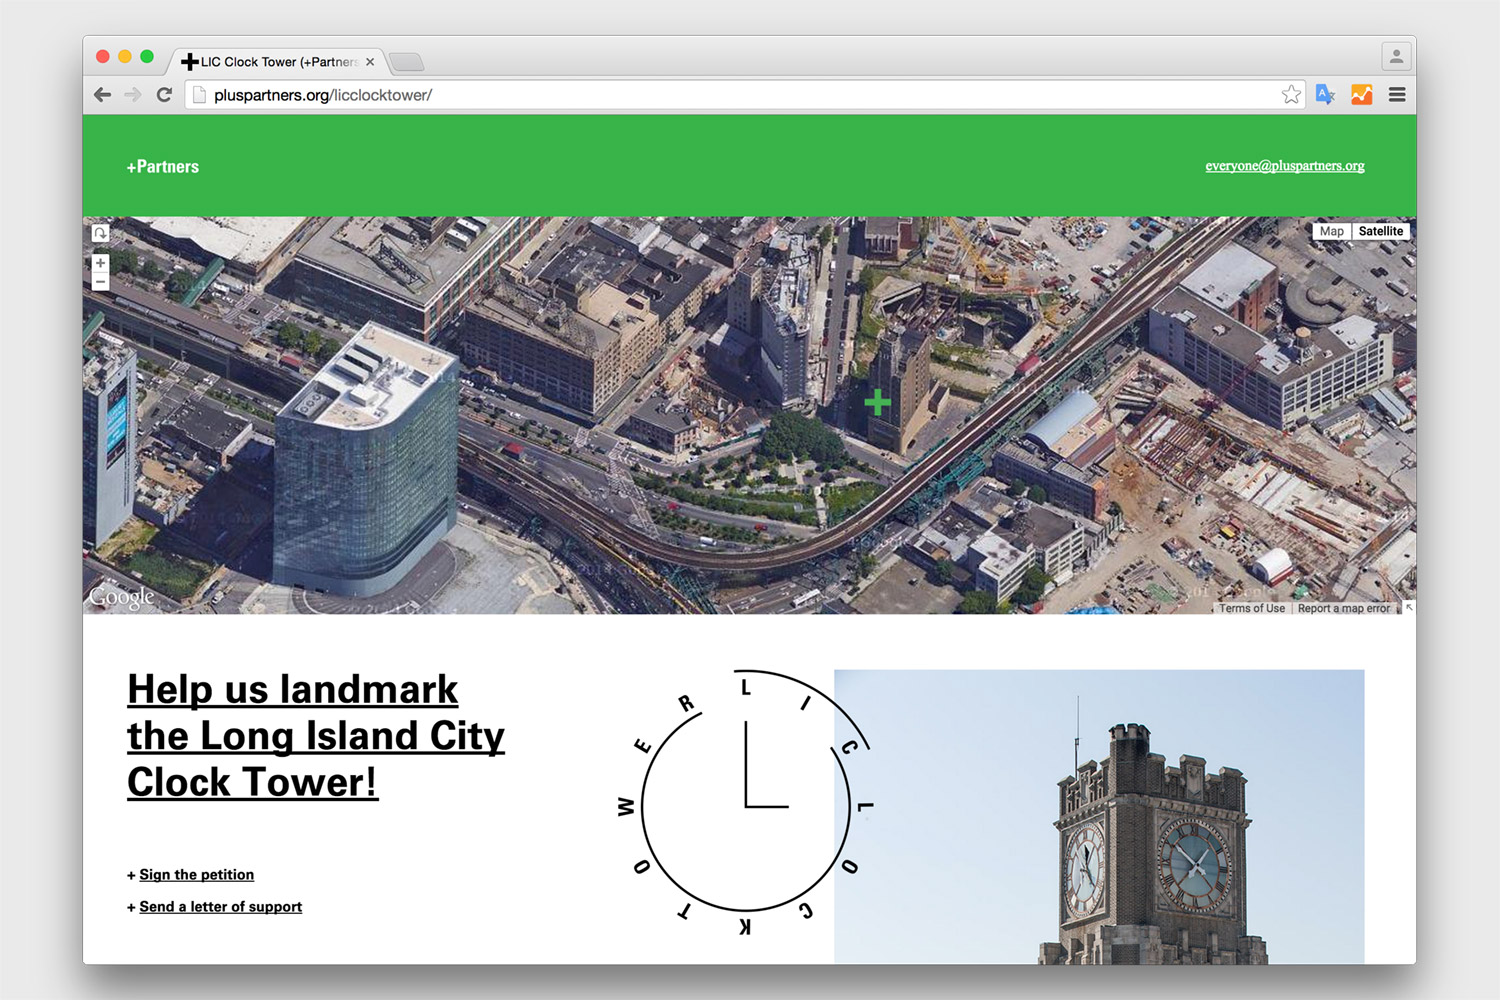This screenshot has width=1500, height=1000.
Task: Click the everyone@pluspartners.org email link
Action: pyautogui.click(x=1284, y=166)
